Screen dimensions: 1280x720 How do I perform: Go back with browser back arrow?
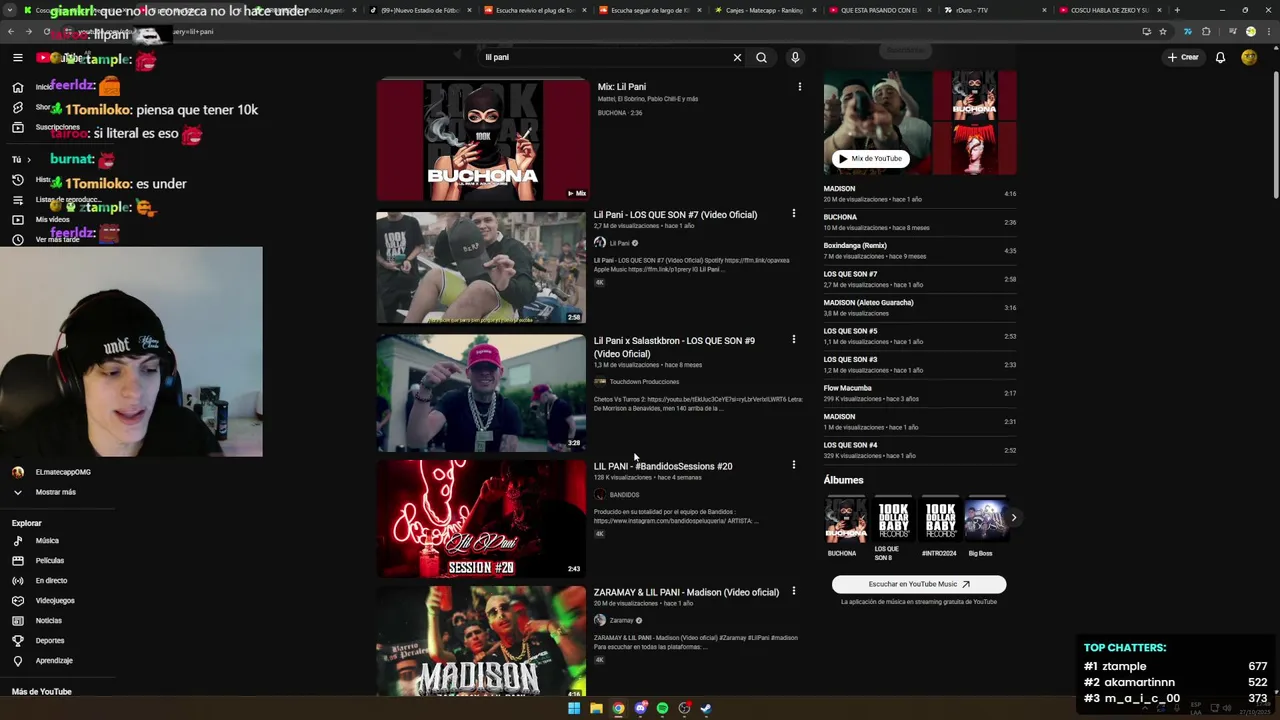[x=11, y=31]
